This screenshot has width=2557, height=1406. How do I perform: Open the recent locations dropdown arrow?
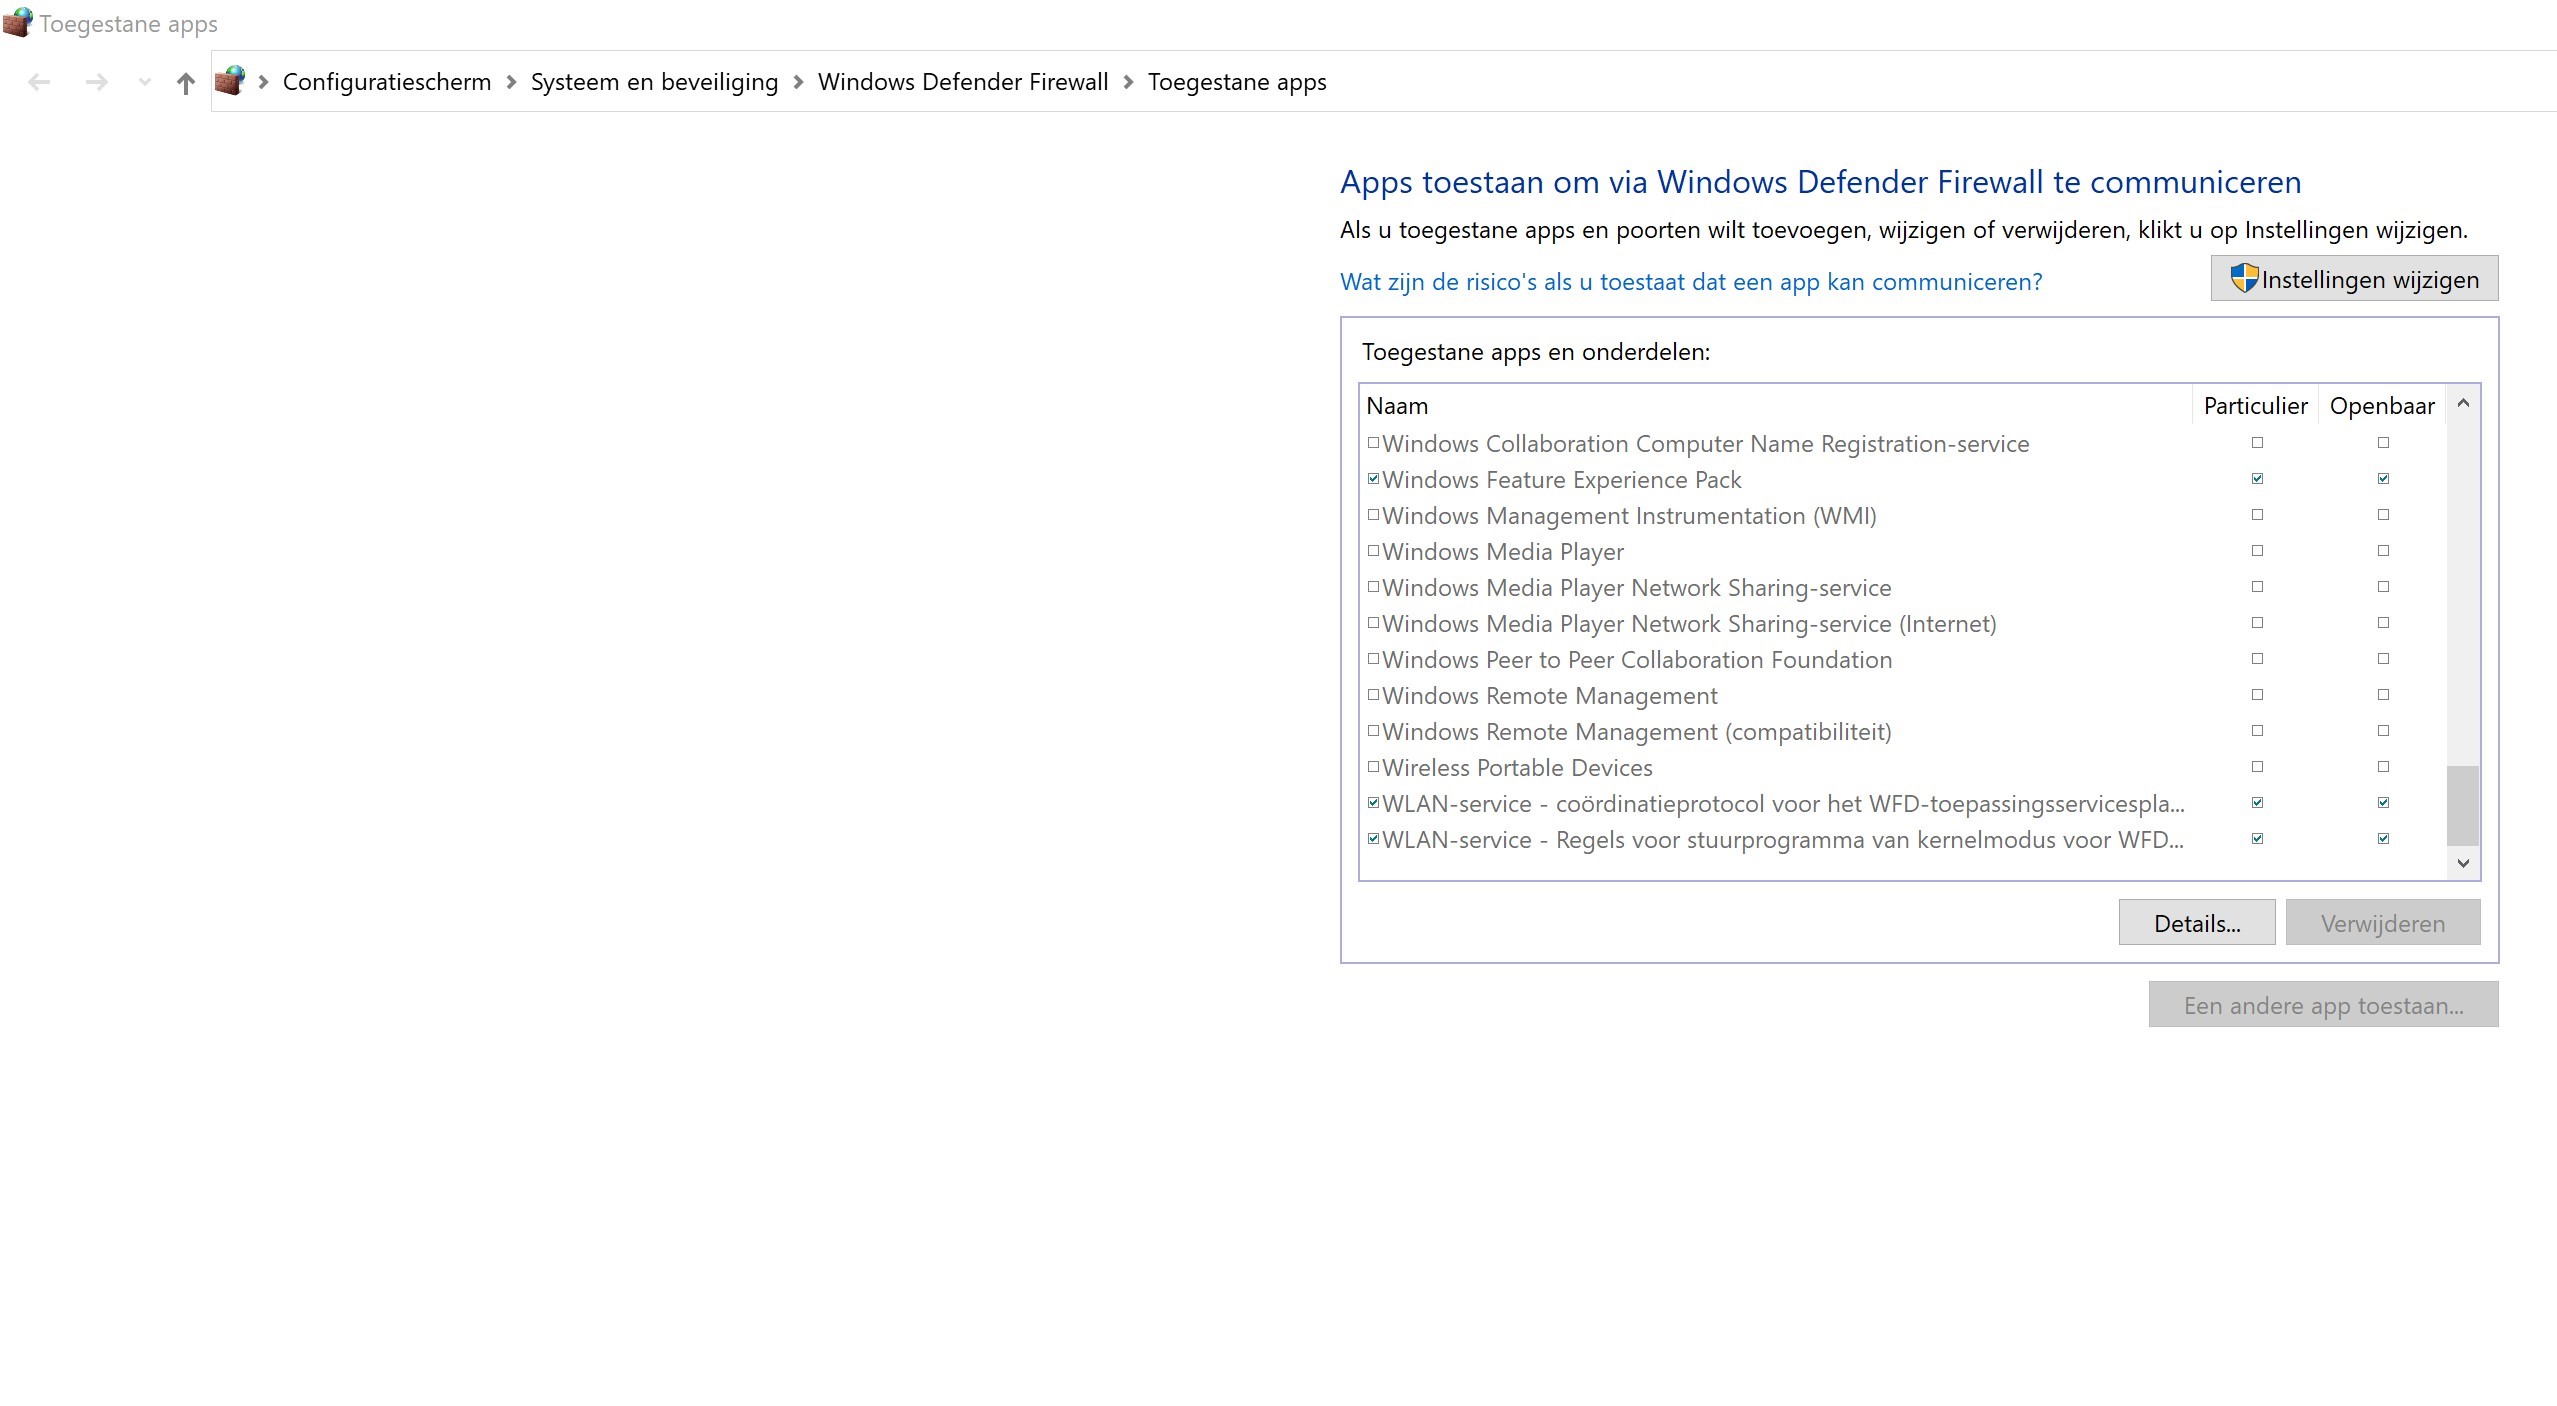(x=145, y=82)
